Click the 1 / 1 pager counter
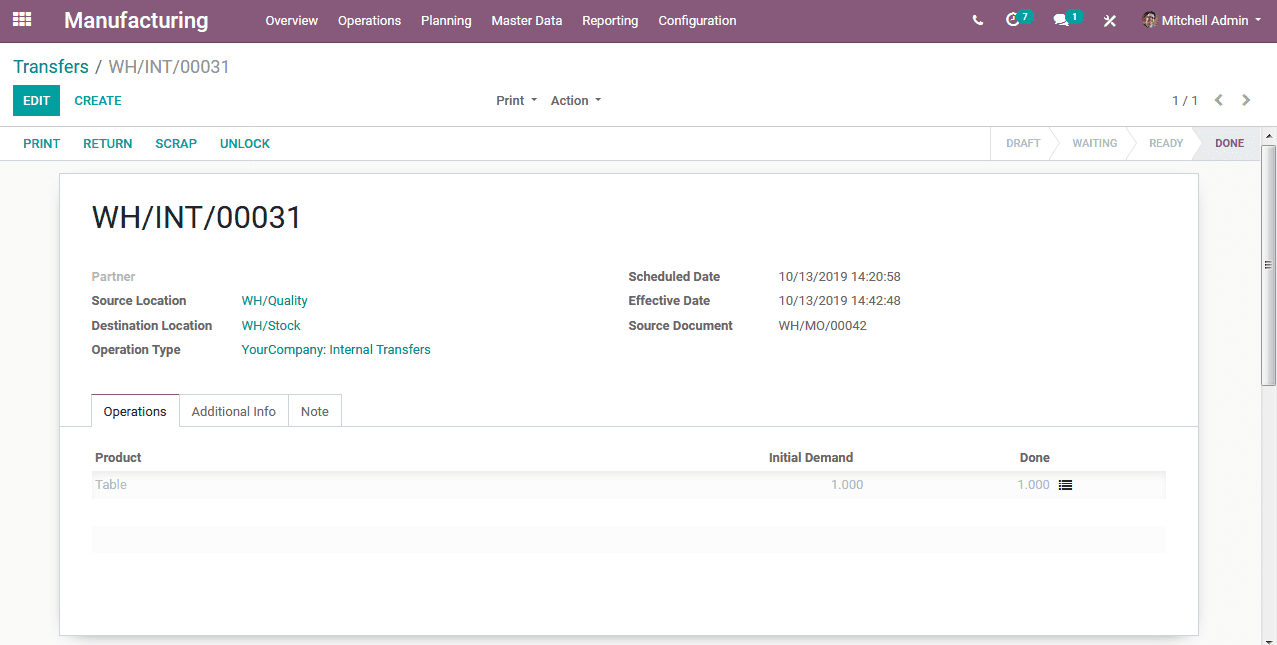Image resolution: width=1277 pixels, height=645 pixels. click(1185, 100)
